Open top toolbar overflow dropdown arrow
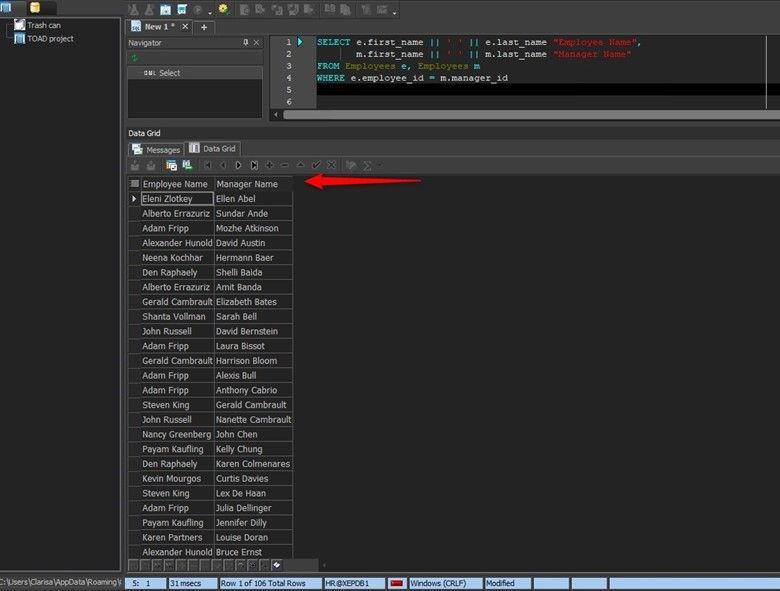780x591 pixels. pos(394,13)
